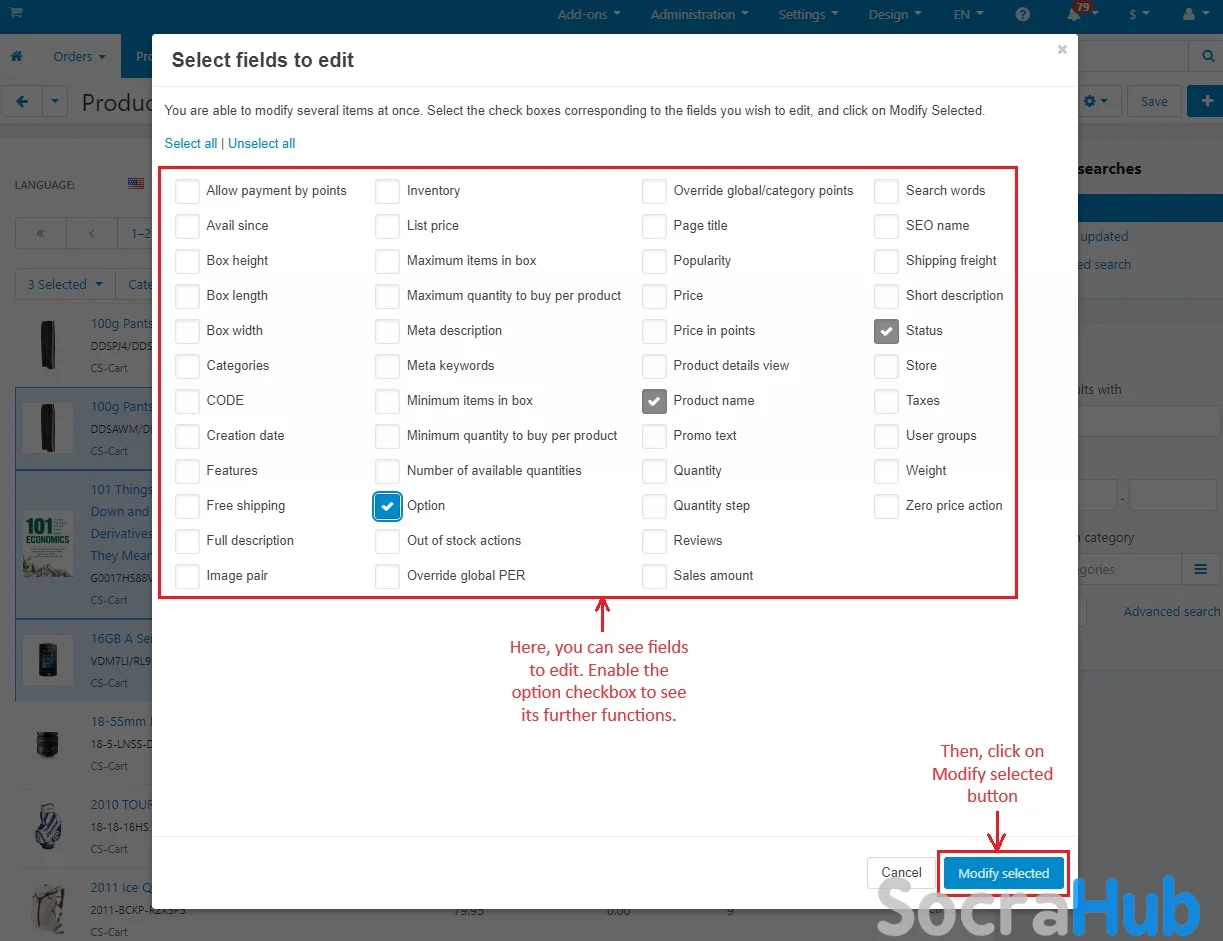Click the category picker list icon

(1200, 570)
